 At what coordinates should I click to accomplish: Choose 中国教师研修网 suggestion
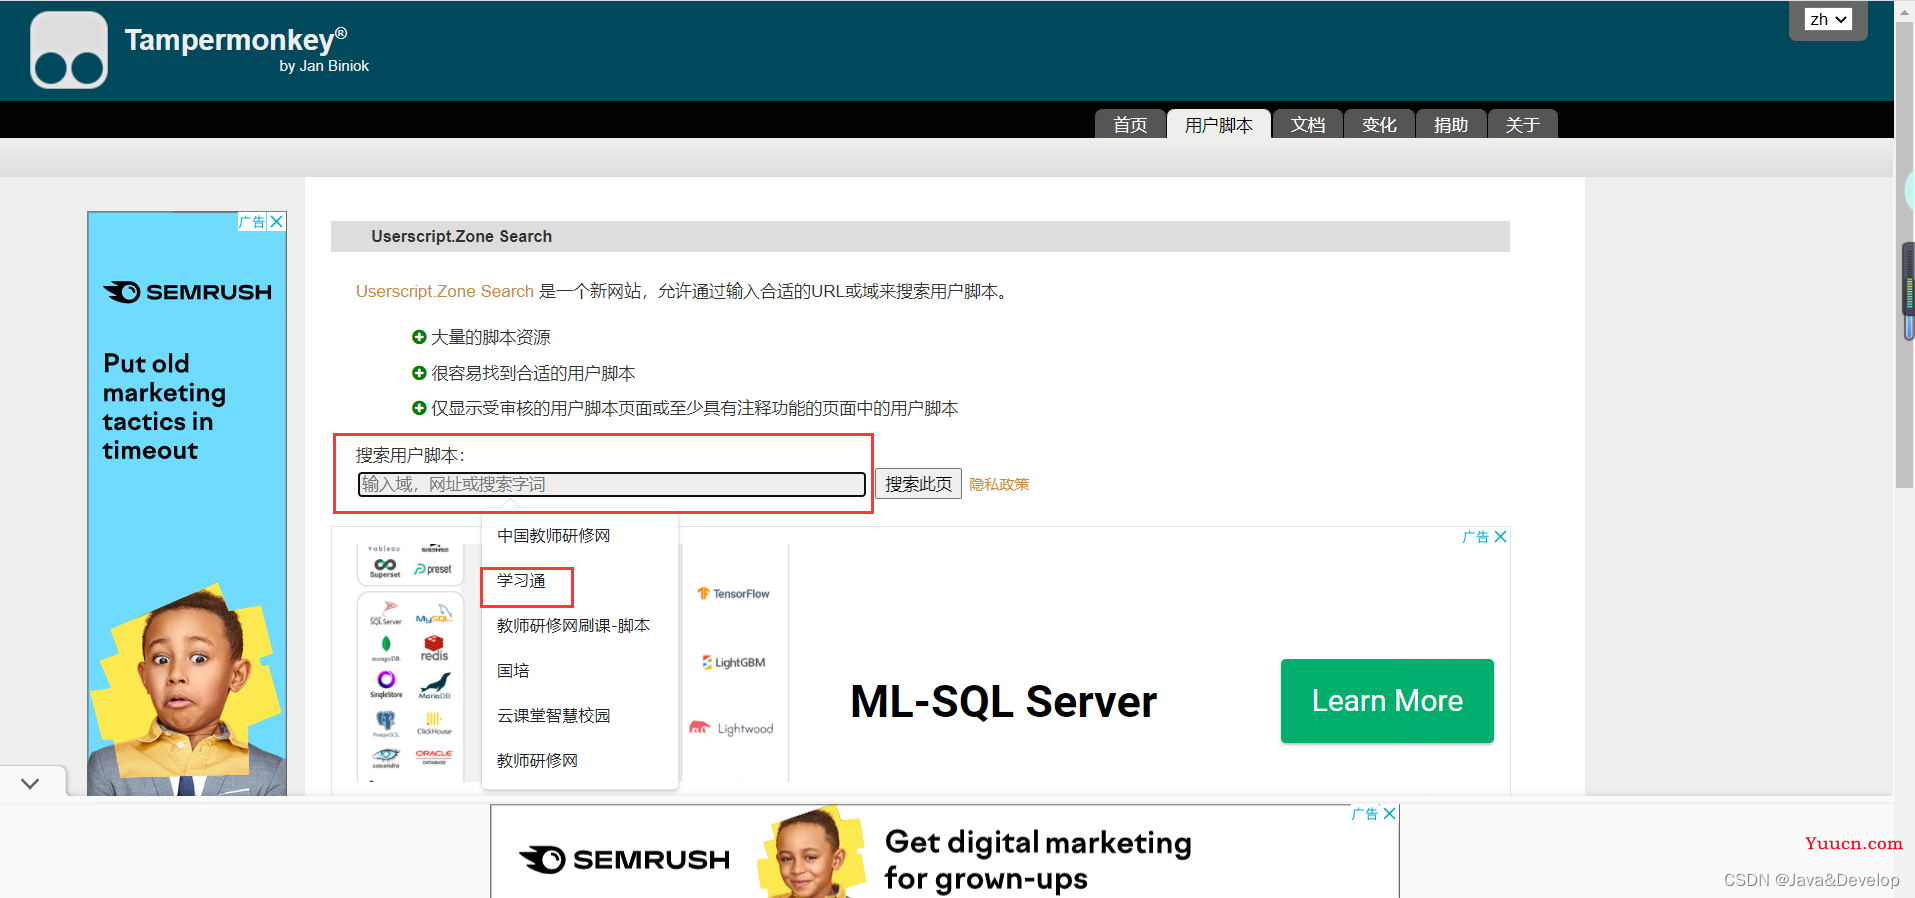click(553, 536)
